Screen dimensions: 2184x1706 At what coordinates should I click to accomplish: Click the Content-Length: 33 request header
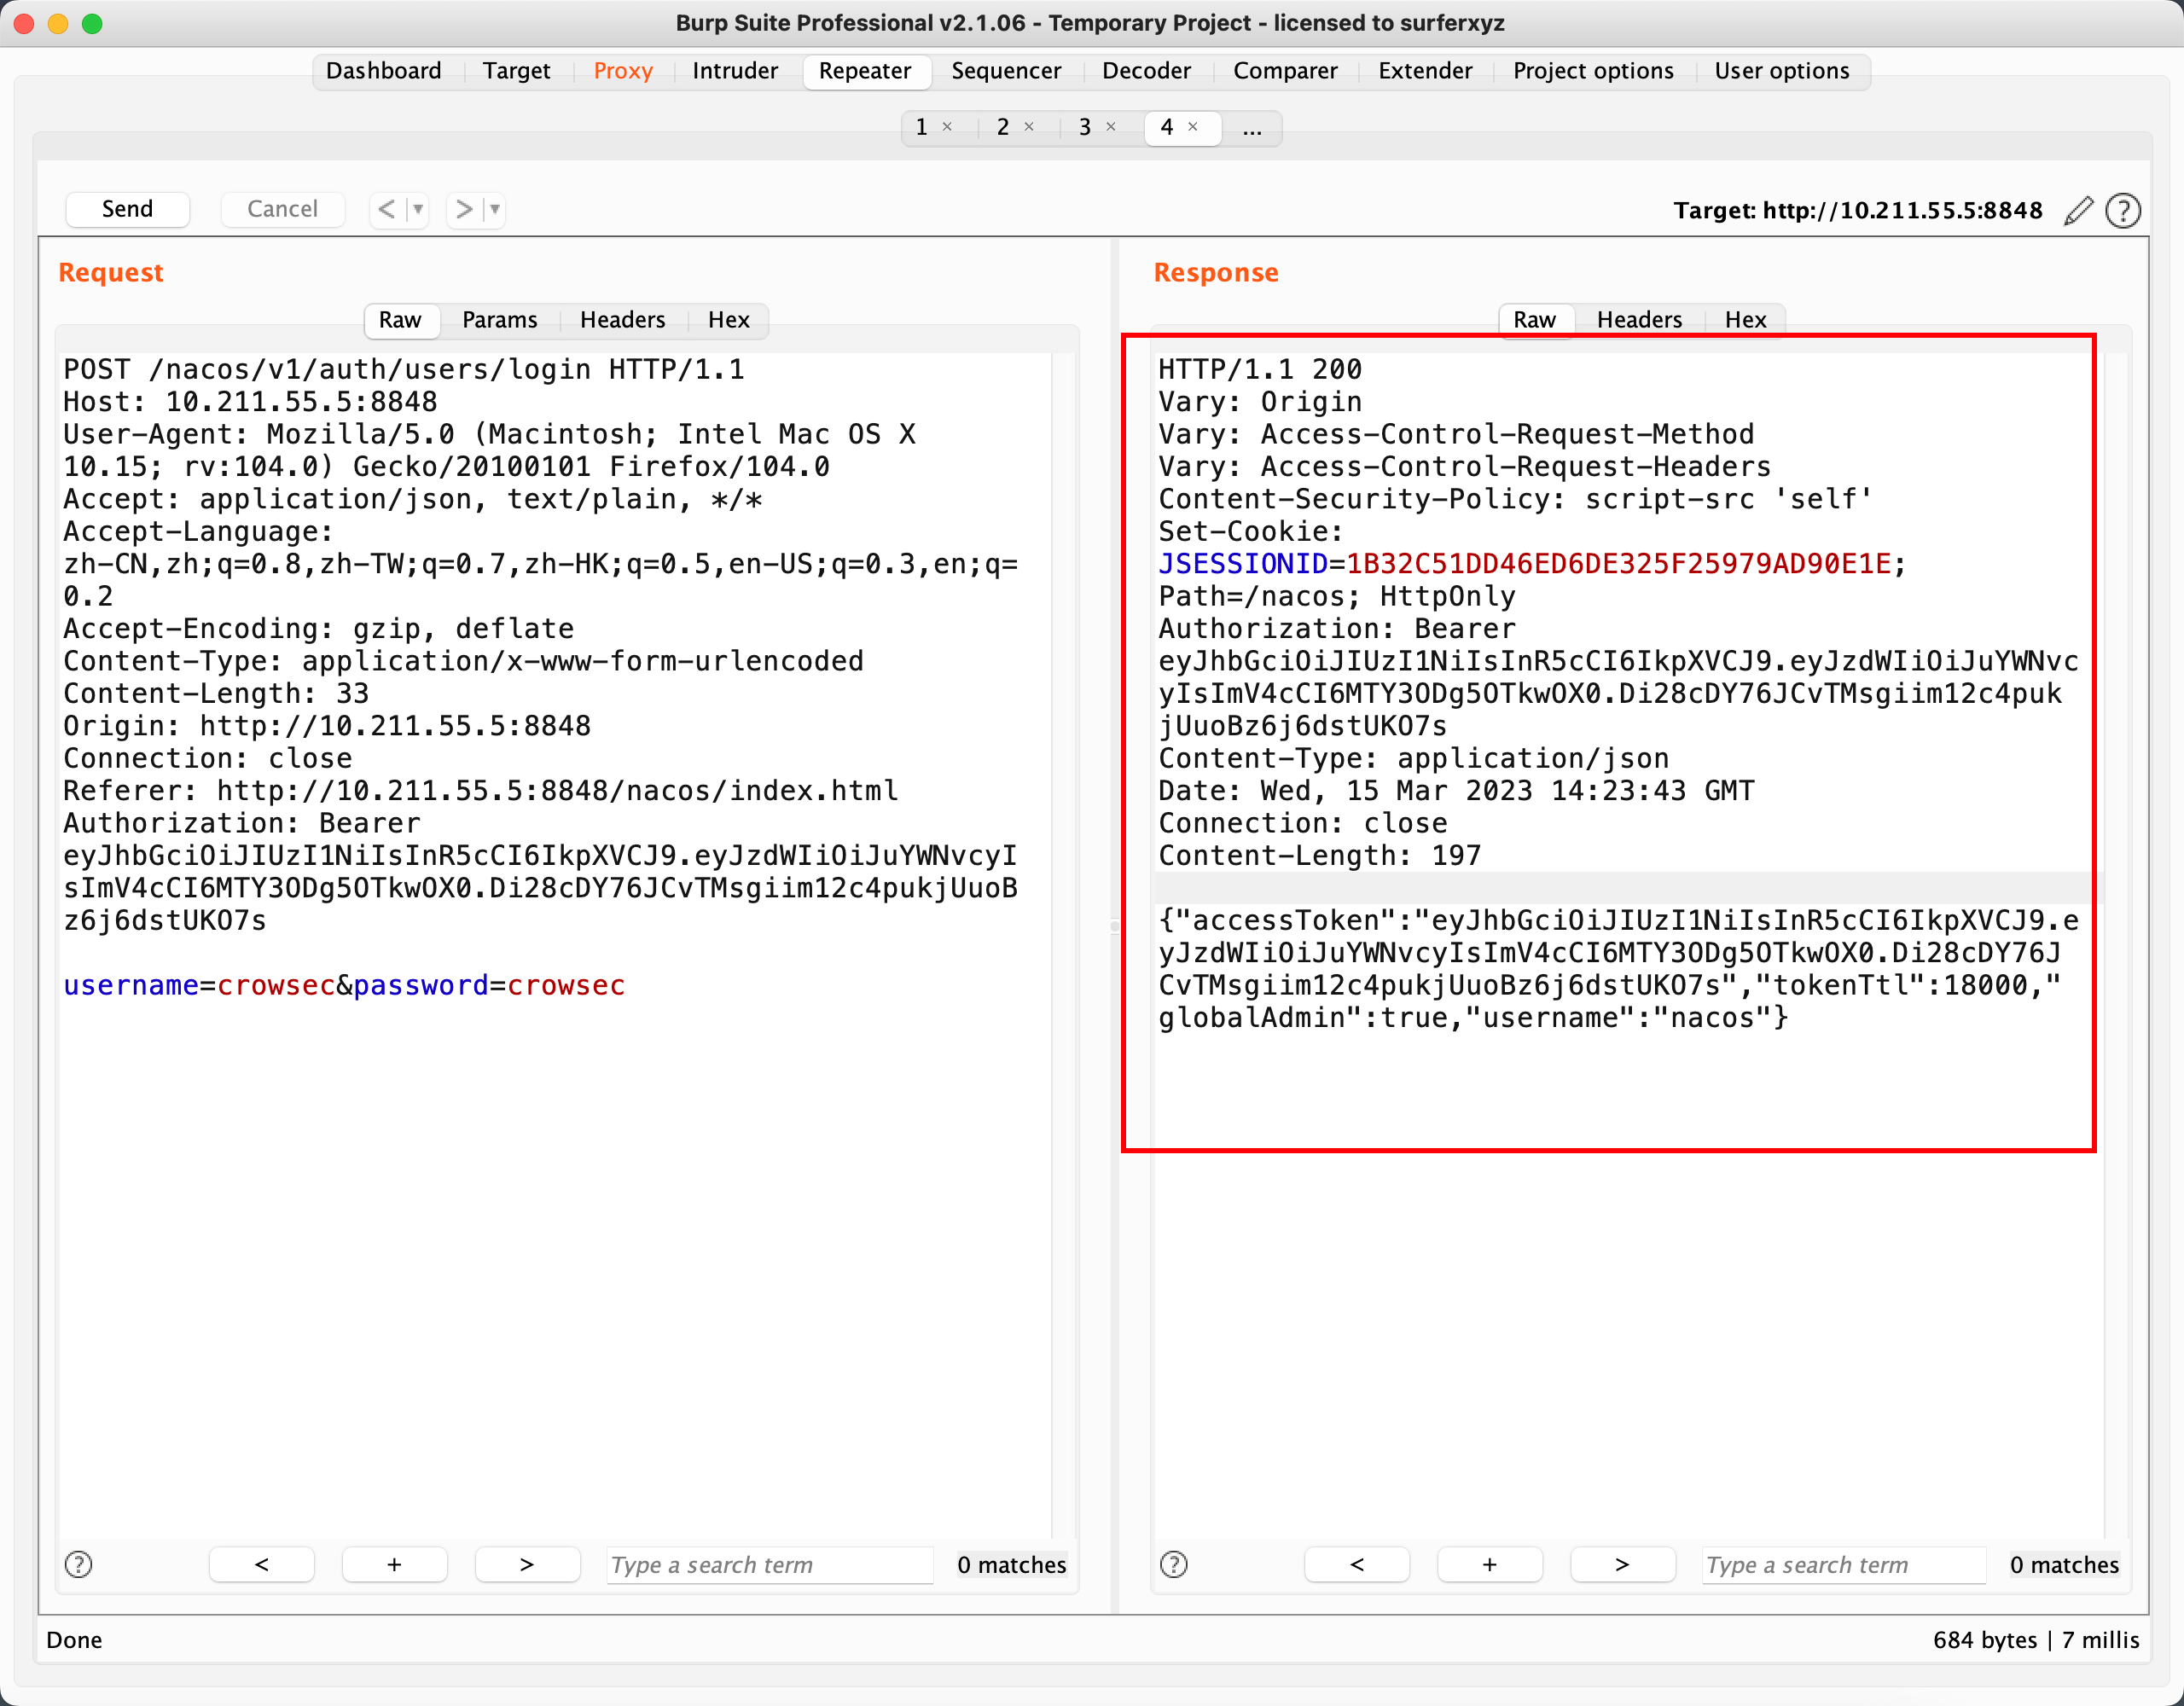click(x=216, y=694)
